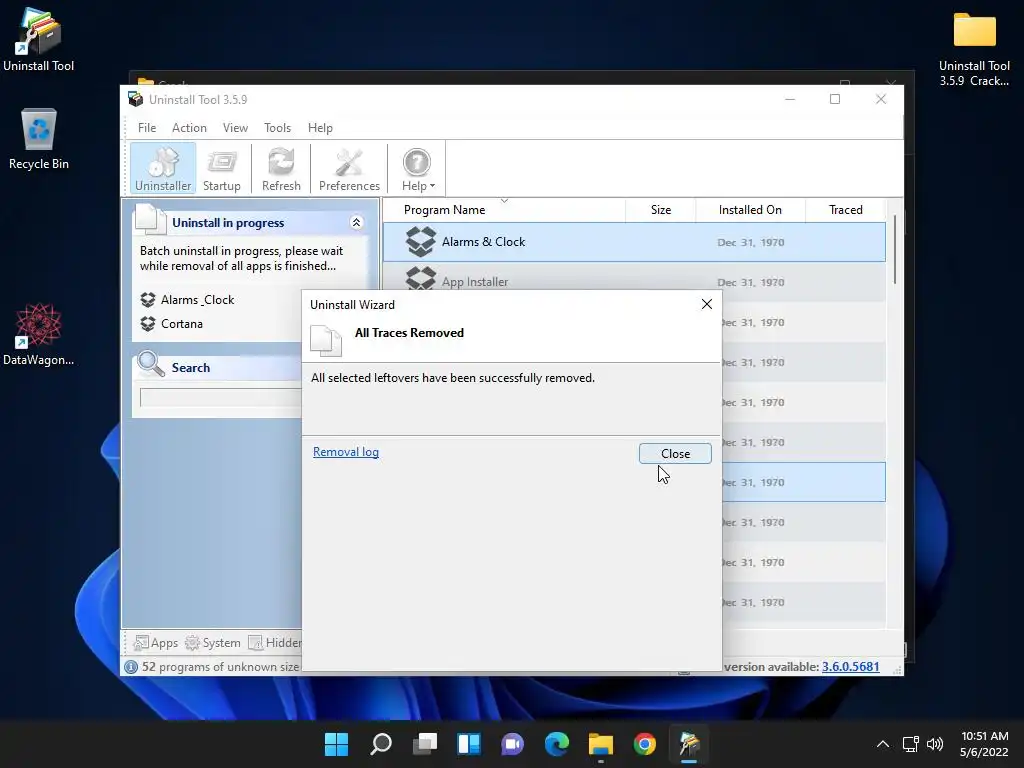
Task: Sort by Traced column header
Action: click(846, 210)
